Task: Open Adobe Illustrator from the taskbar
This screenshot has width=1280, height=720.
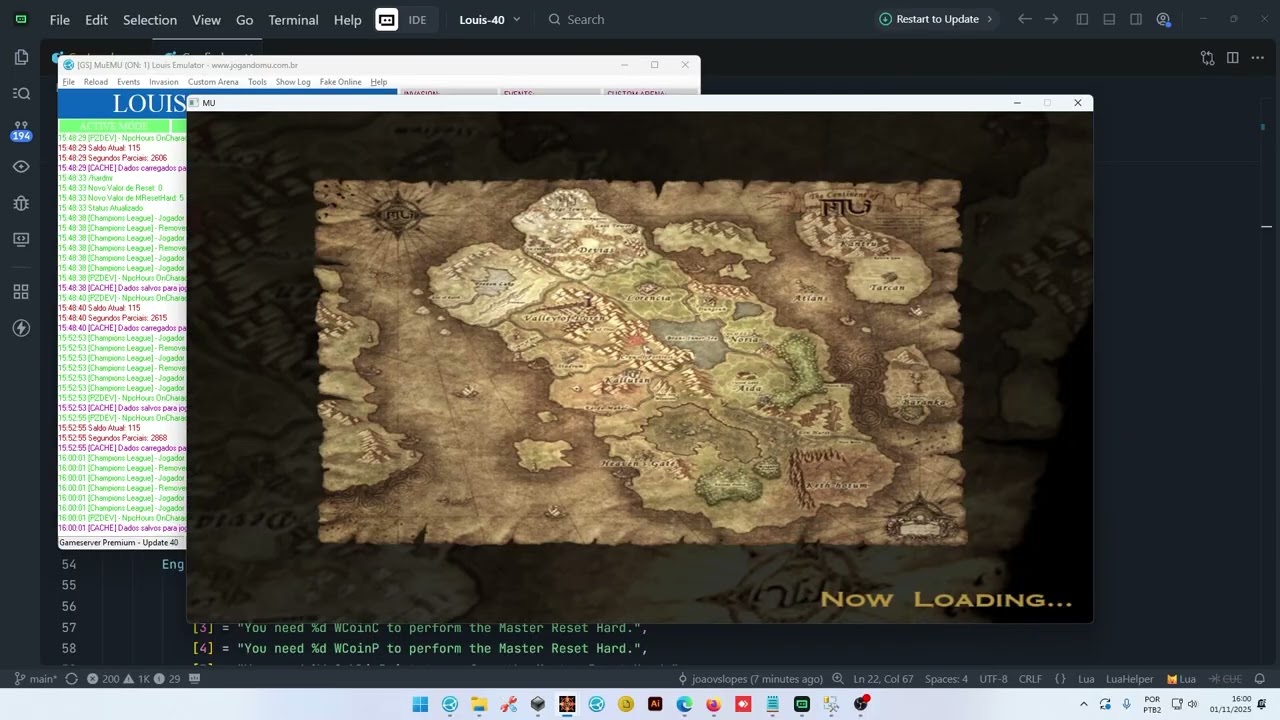Action: 655,704
